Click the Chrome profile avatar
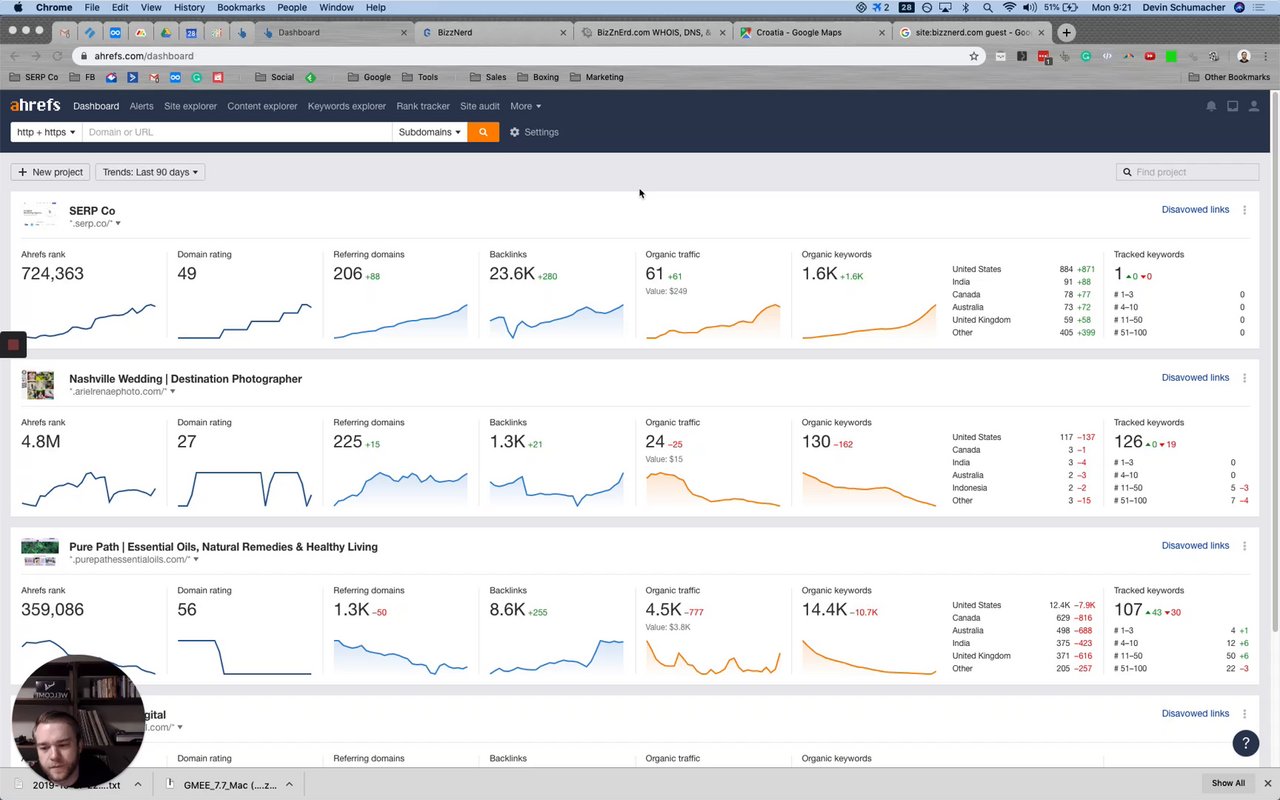This screenshot has height=800, width=1280. pos(1244,56)
